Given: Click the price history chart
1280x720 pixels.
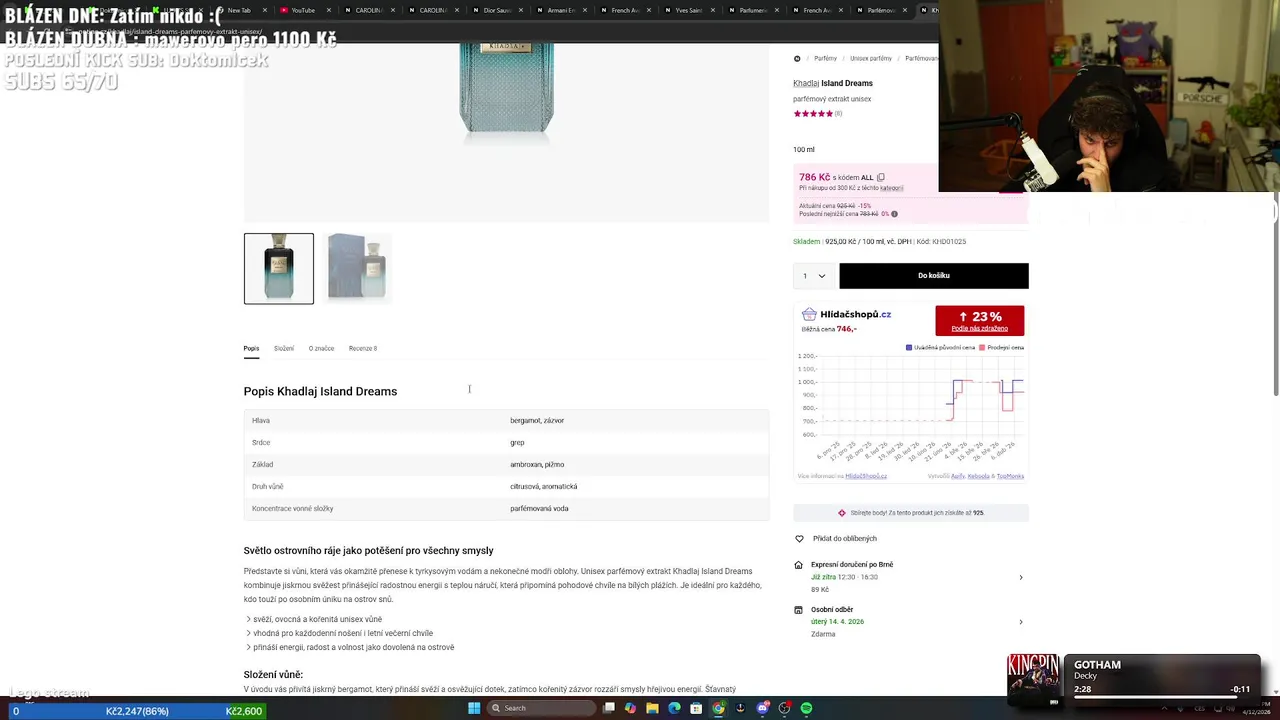Looking at the screenshot, I should click(911, 410).
